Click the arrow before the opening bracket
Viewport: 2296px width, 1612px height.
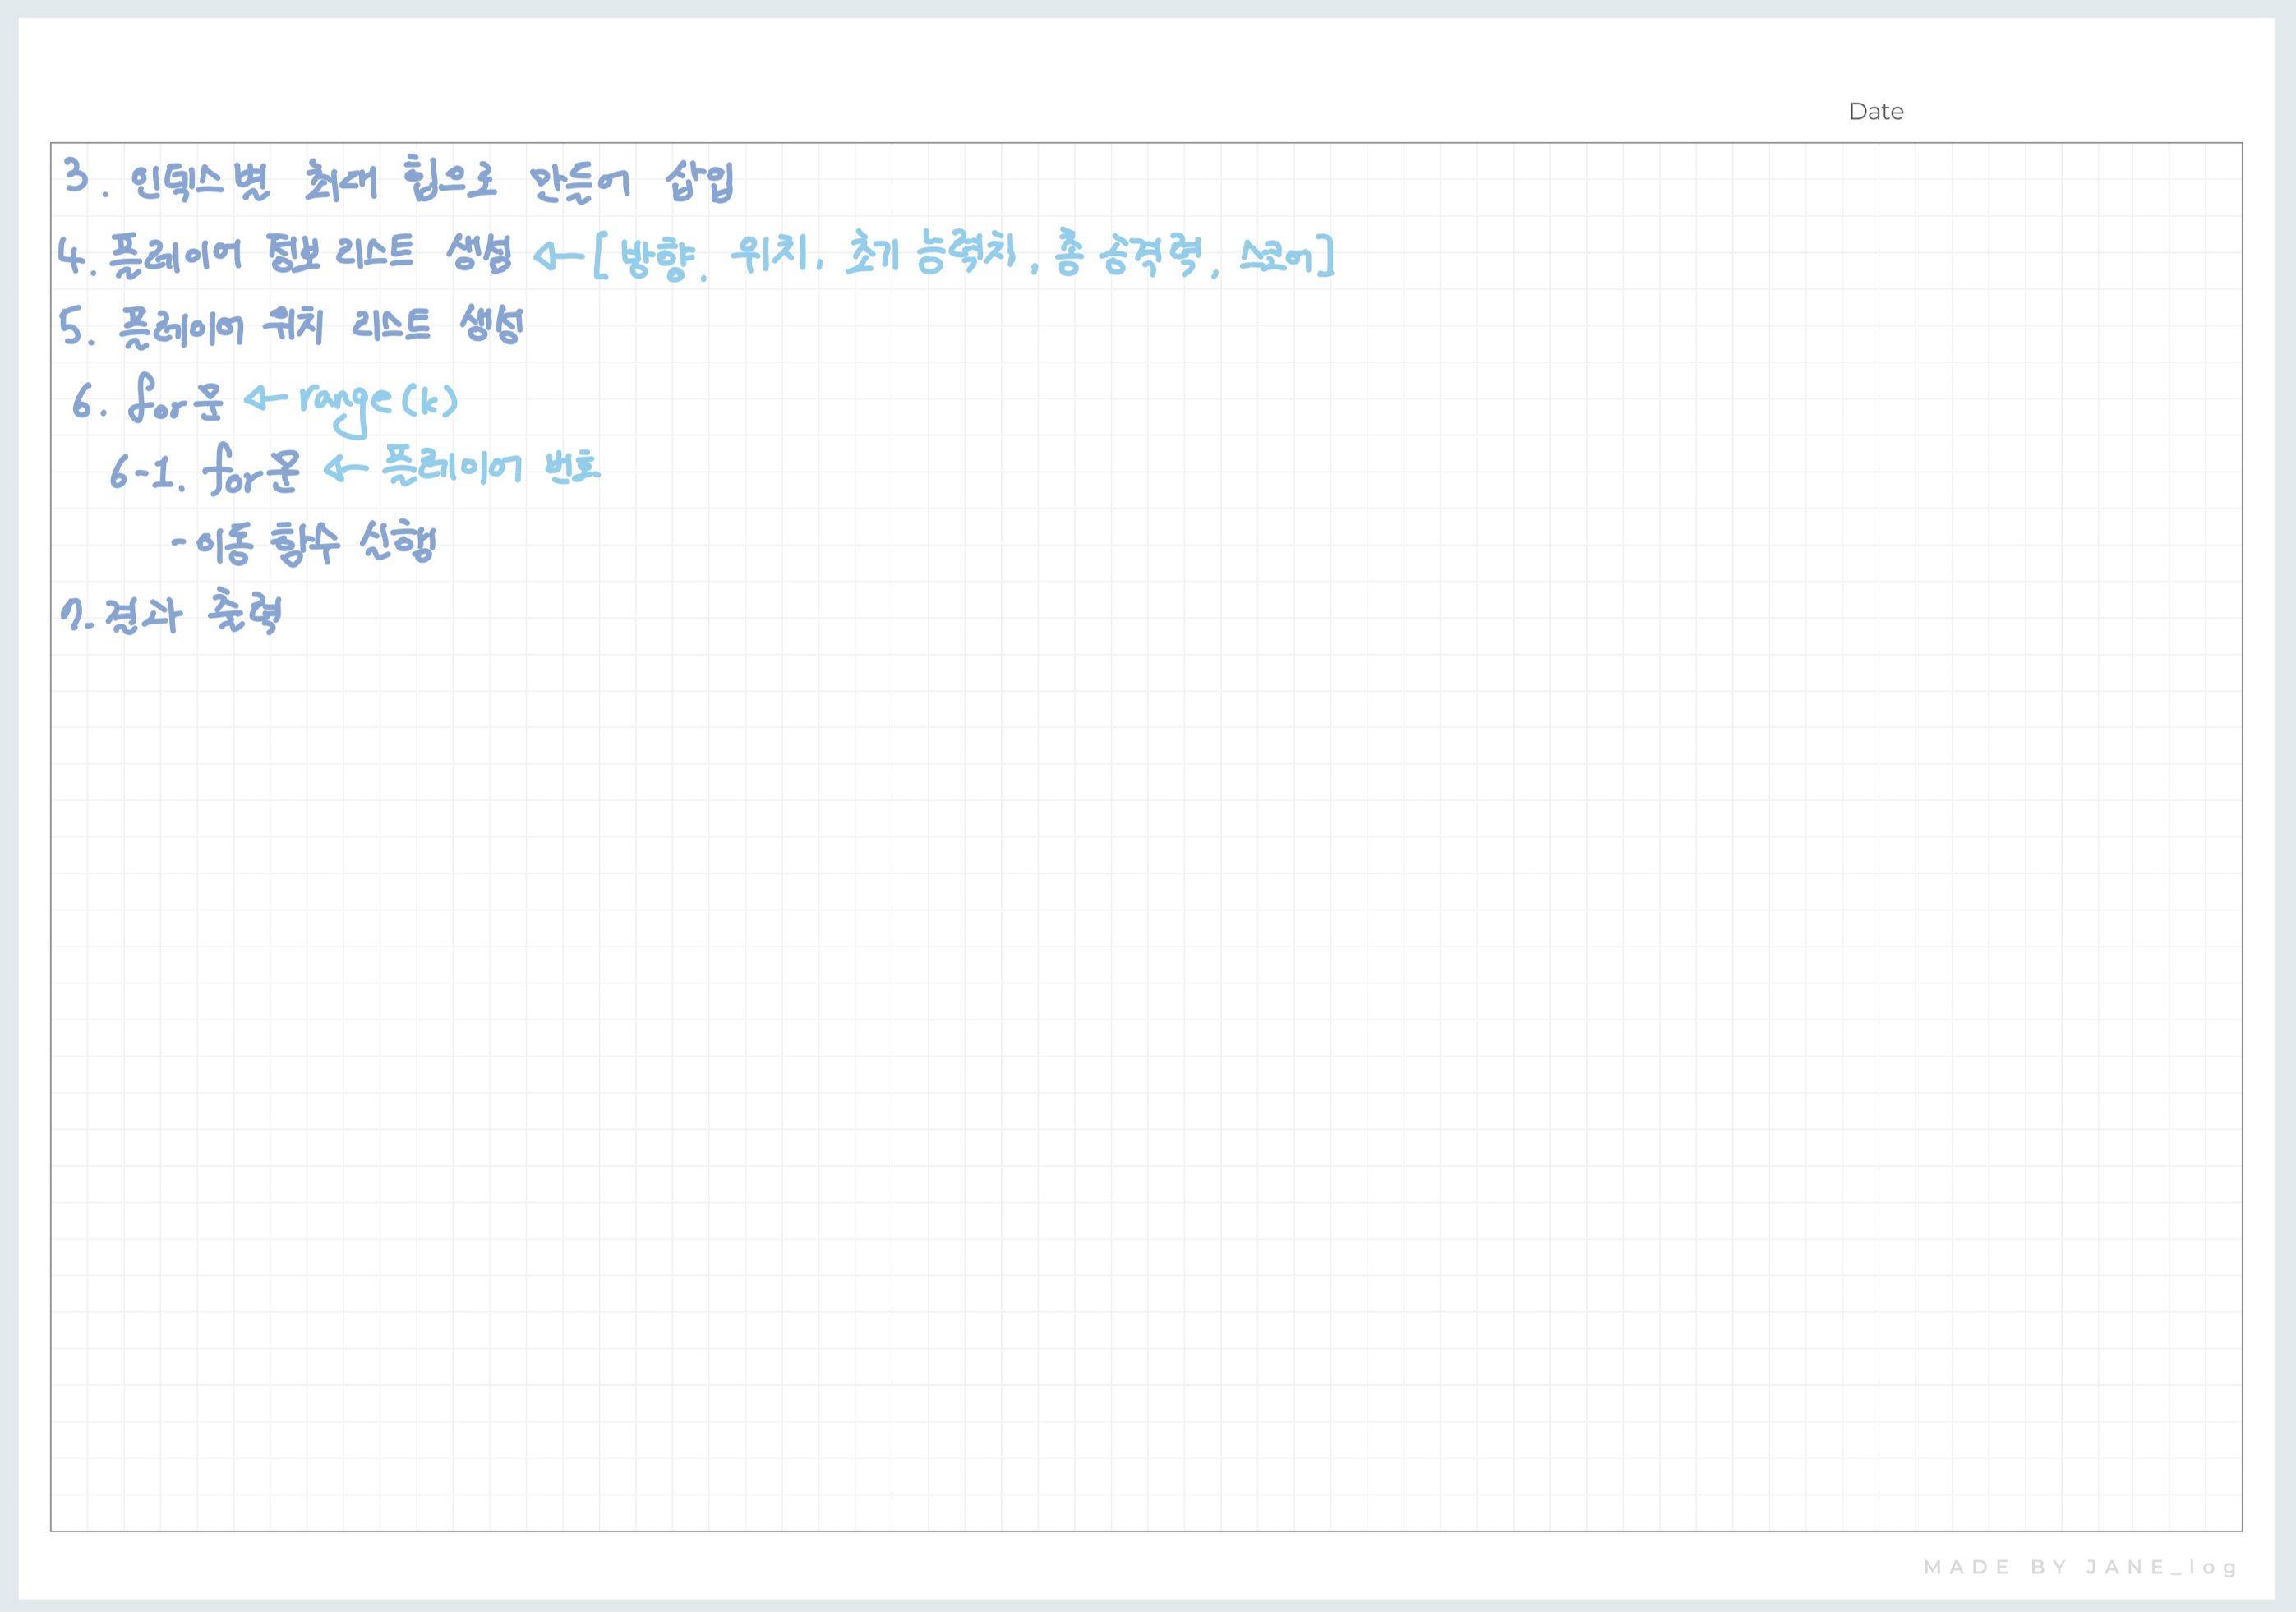[557, 257]
